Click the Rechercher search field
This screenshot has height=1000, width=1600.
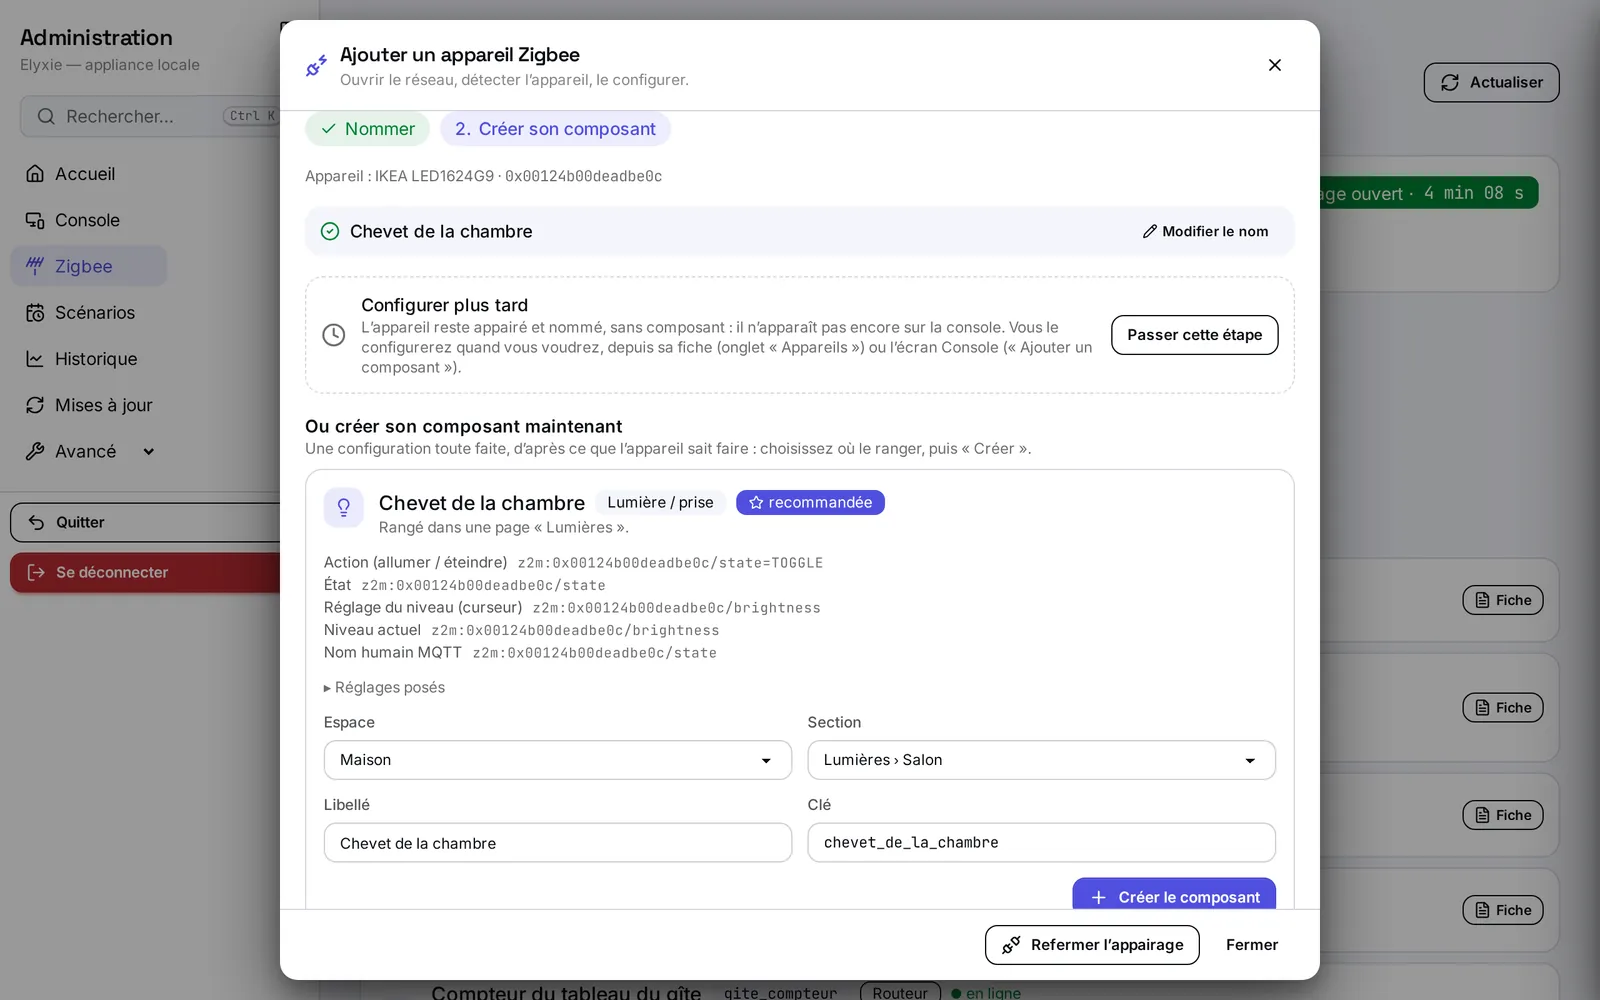[x=150, y=116]
